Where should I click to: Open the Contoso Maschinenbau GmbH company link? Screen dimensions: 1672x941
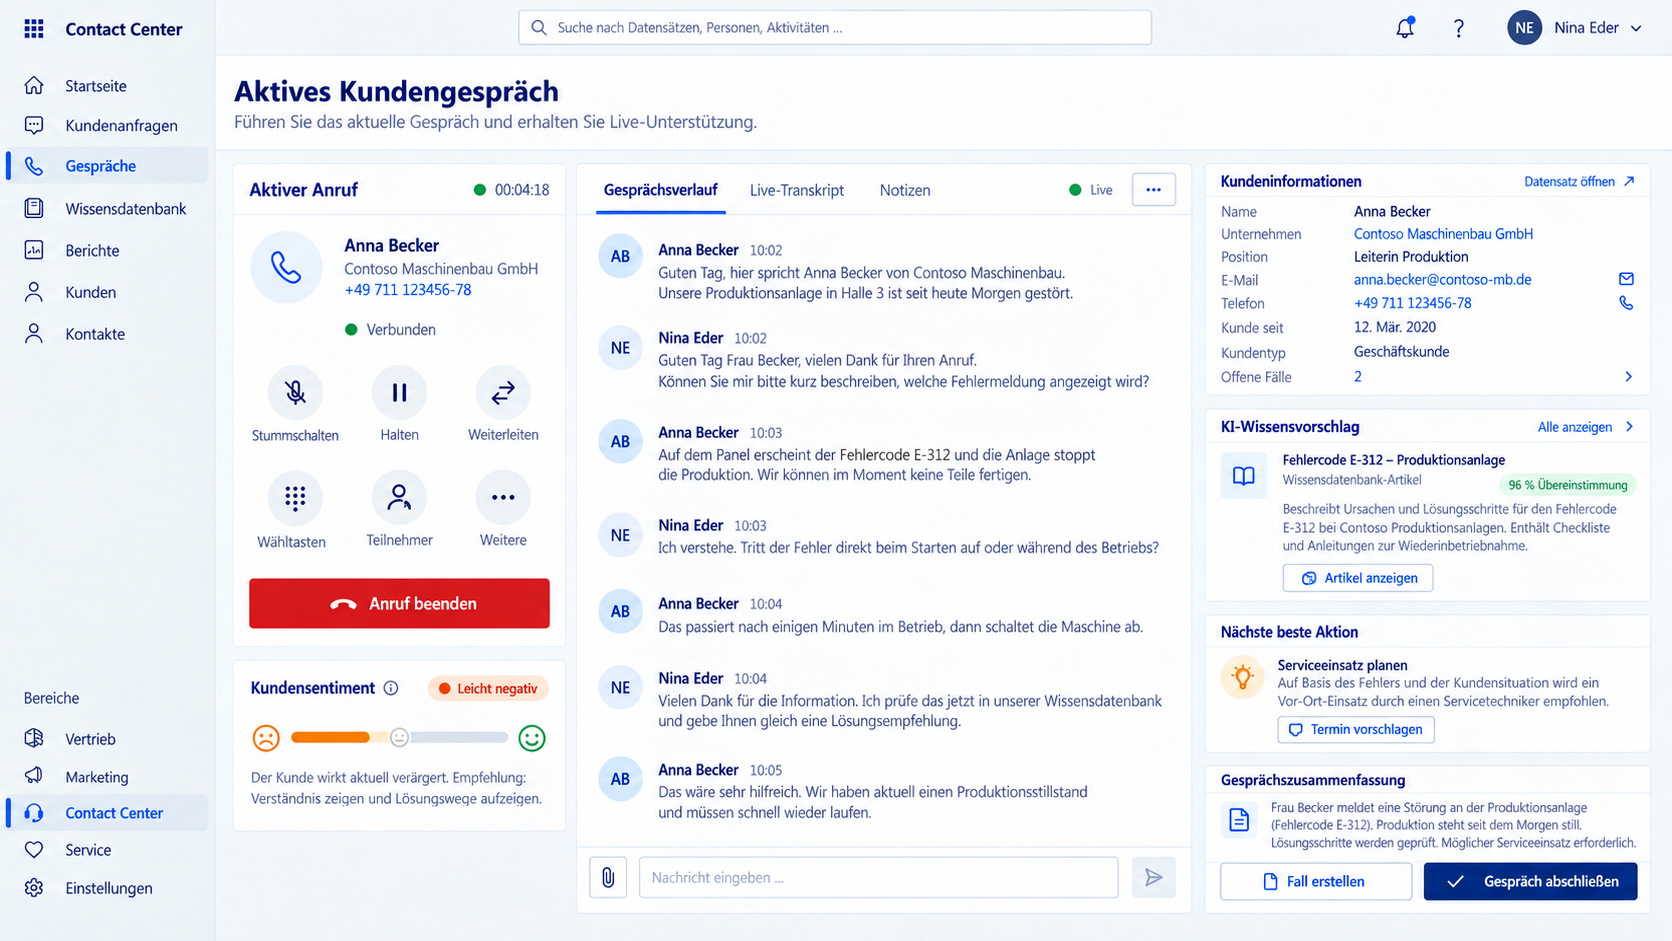(1443, 234)
